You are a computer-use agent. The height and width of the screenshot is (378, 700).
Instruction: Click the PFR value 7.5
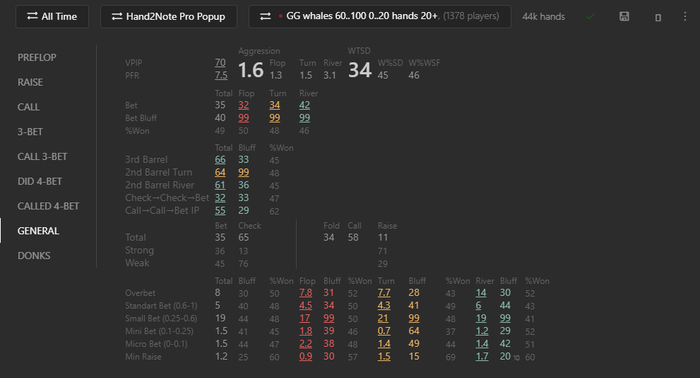221,75
